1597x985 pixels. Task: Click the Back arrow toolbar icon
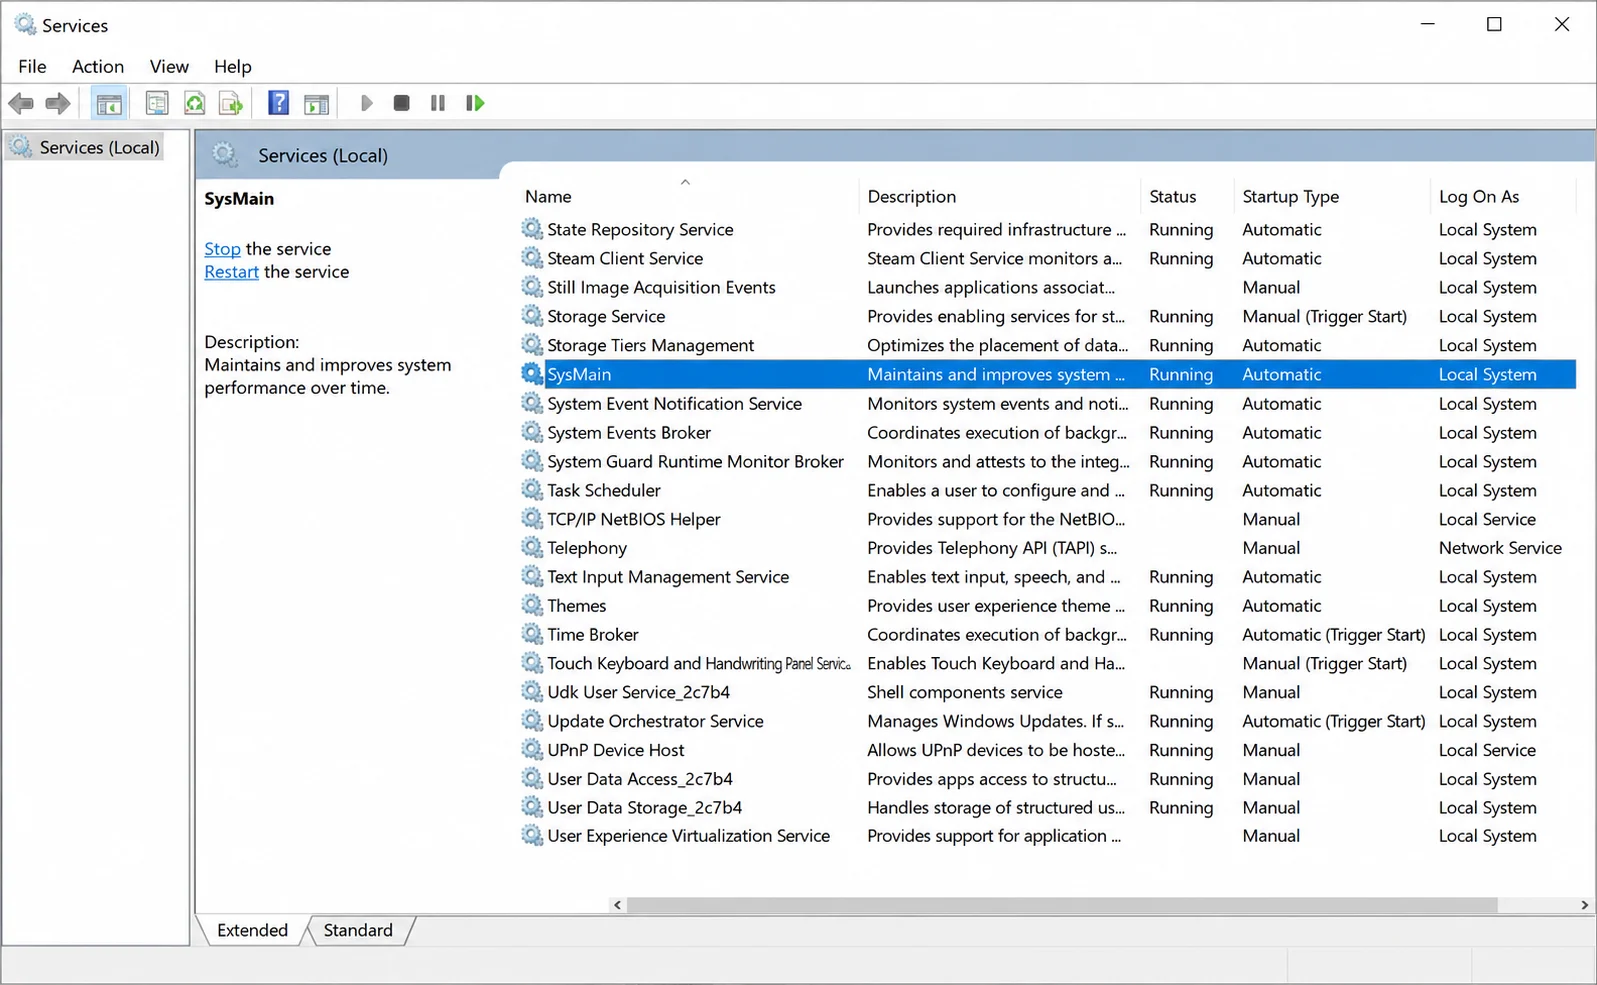pyautogui.click(x=21, y=103)
